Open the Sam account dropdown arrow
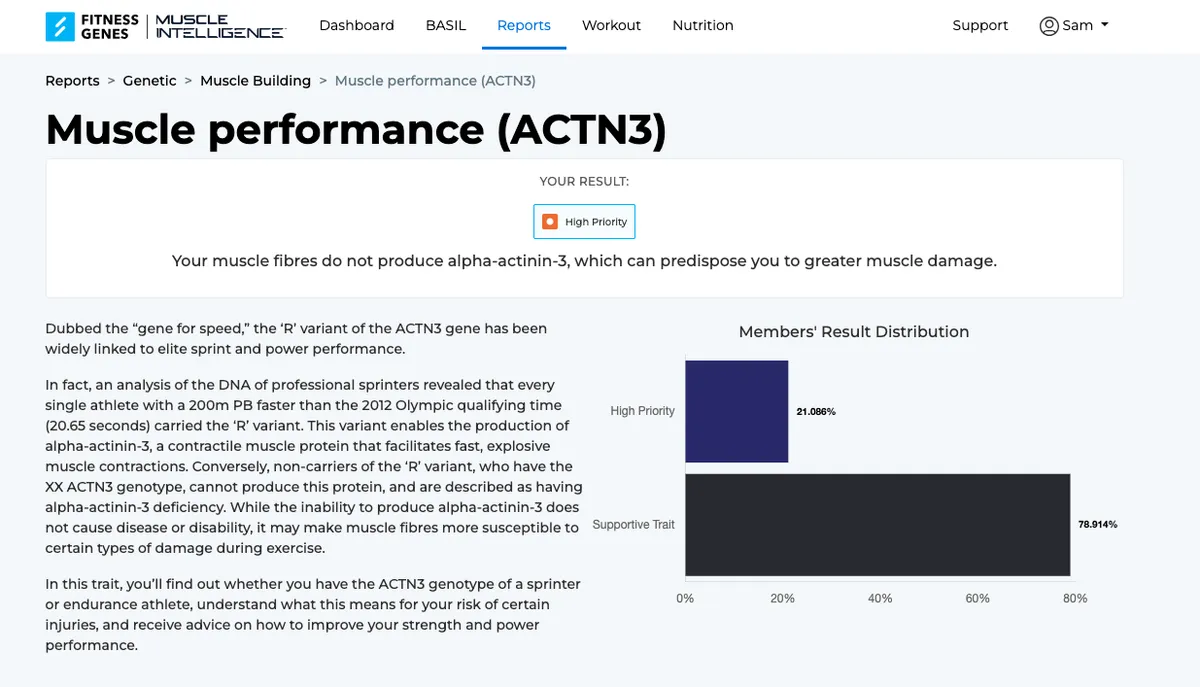This screenshot has height=687, width=1200. pos(1105,25)
